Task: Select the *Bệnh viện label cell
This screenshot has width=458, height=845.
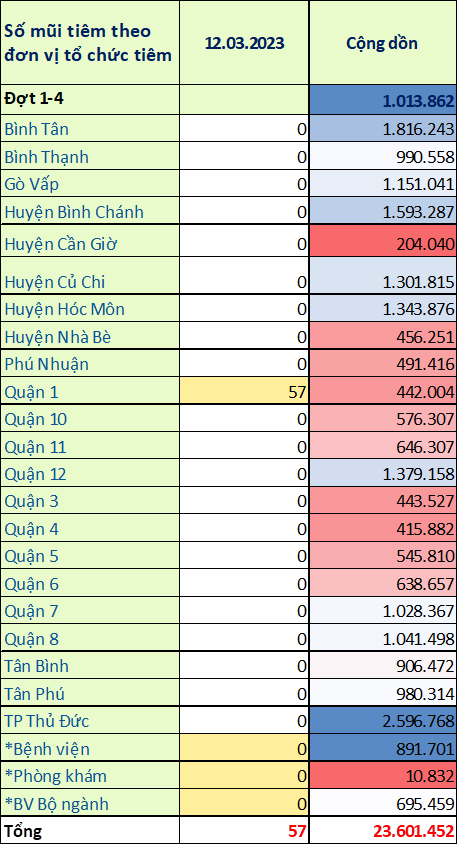Action: click(90, 748)
